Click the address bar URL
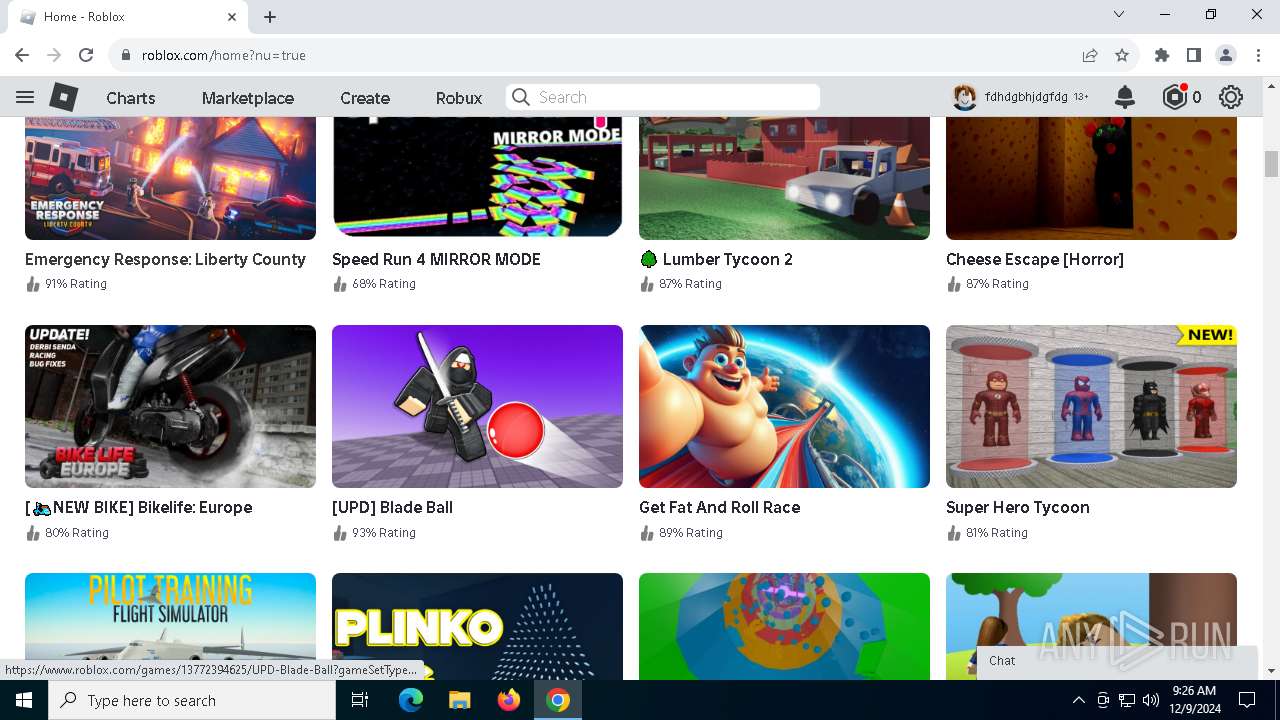1280x720 pixels. (x=224, y=55)
